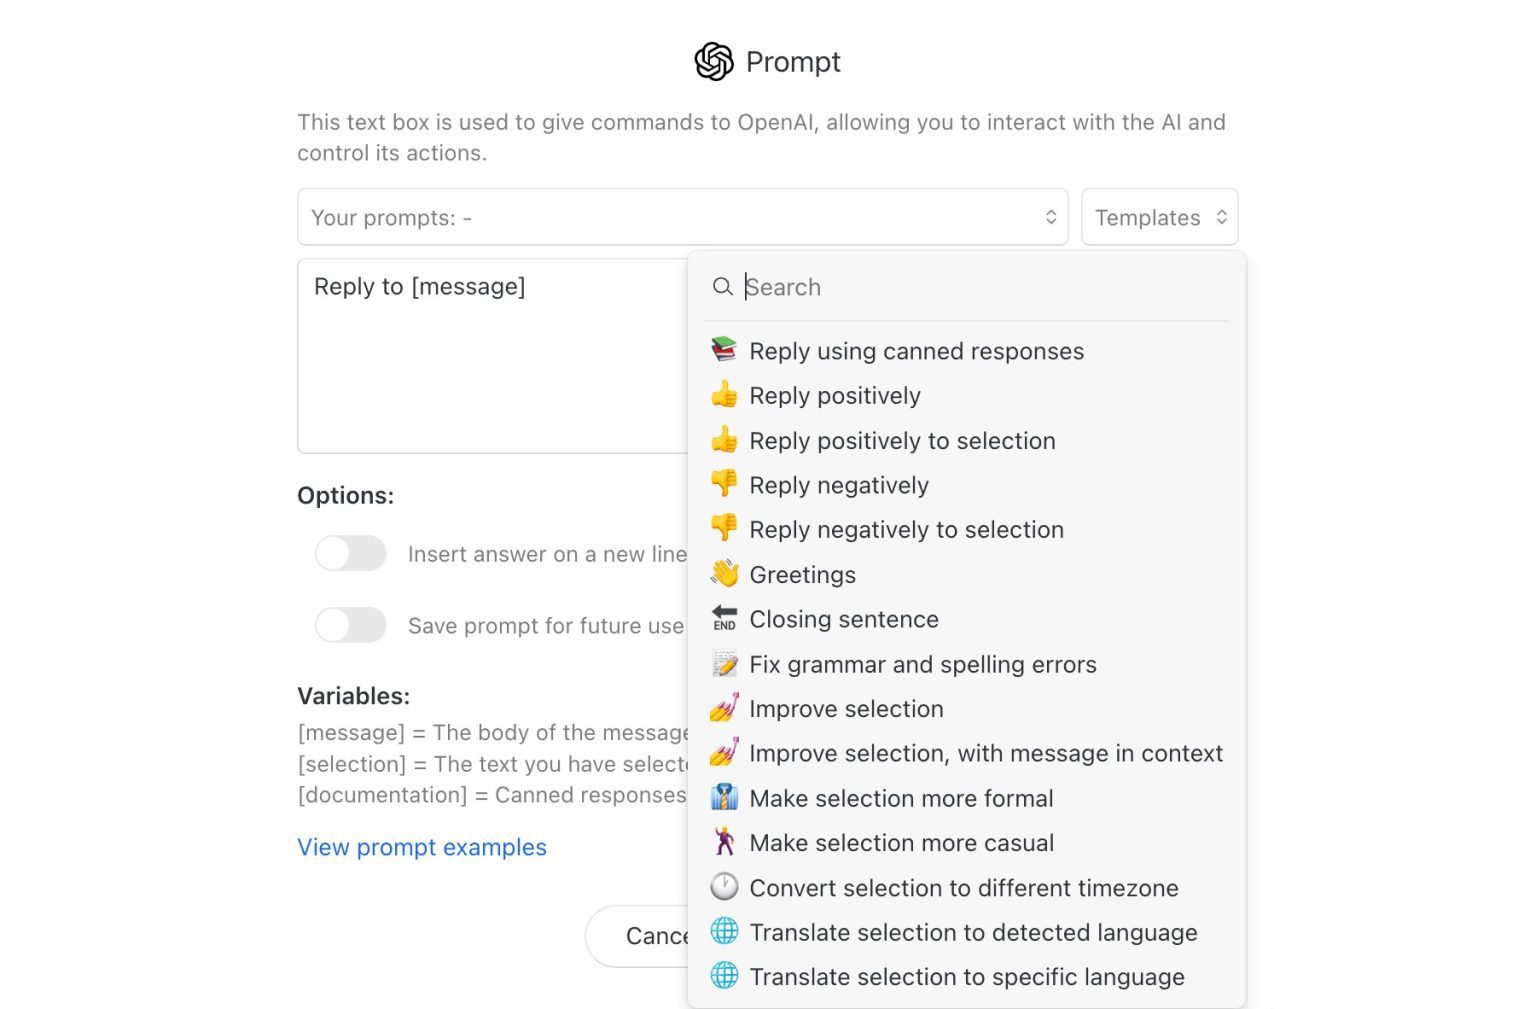Click the View prompt examples link

click(x=421, y=847)
